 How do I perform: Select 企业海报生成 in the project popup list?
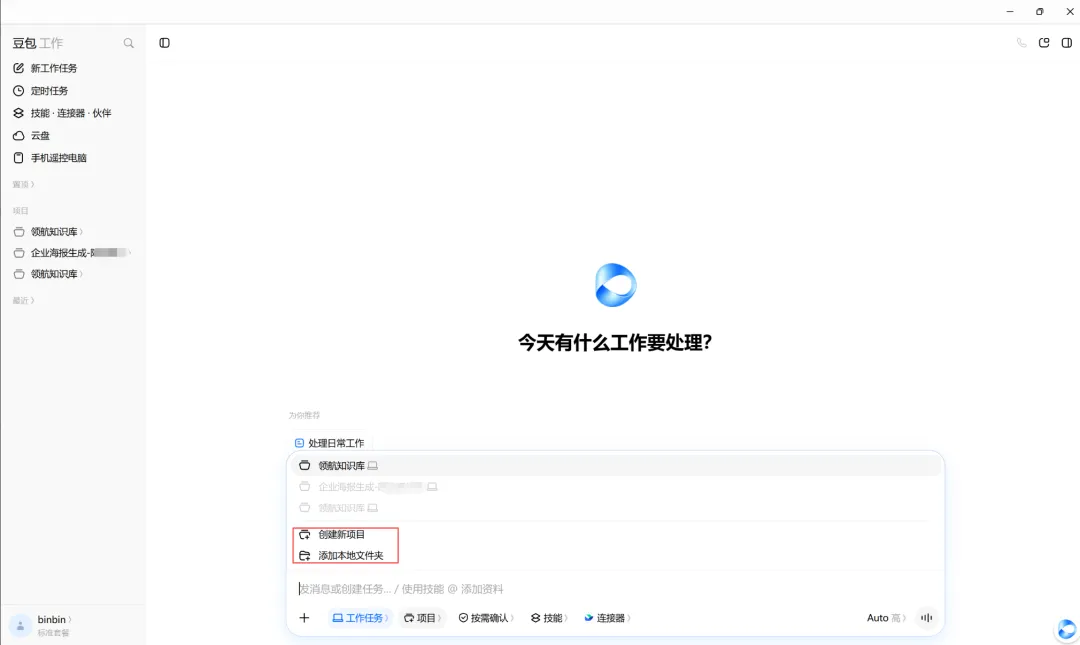615,487
